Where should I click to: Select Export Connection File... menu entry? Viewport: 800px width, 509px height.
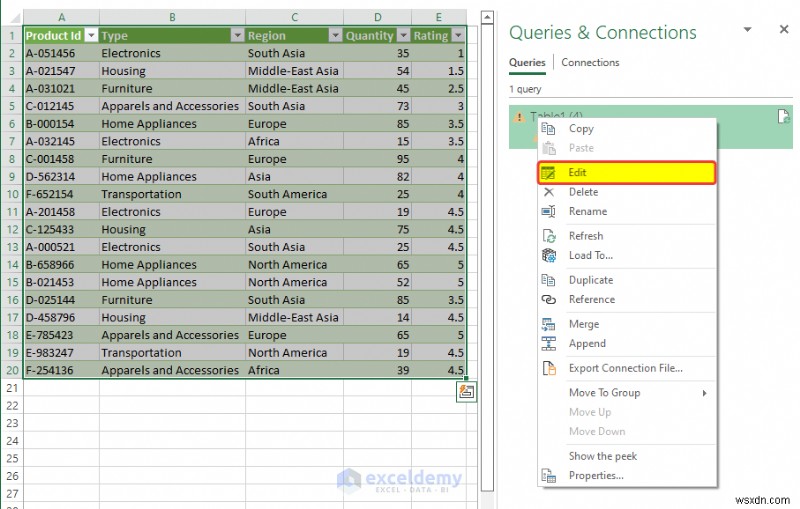(628, 368)
